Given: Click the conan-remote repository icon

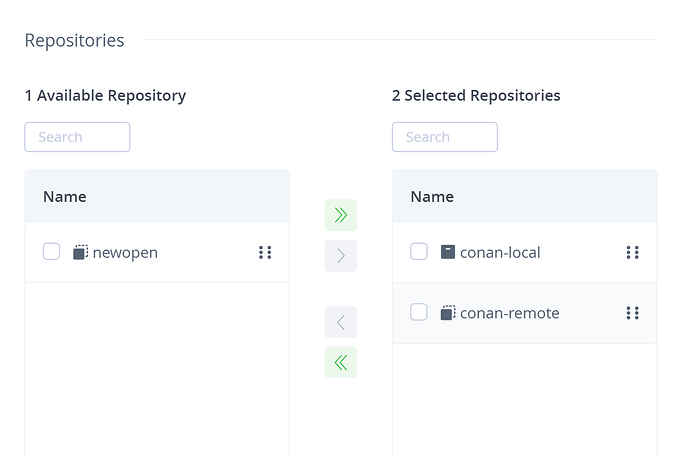Looking at the screenshot, I should (448, 313).
